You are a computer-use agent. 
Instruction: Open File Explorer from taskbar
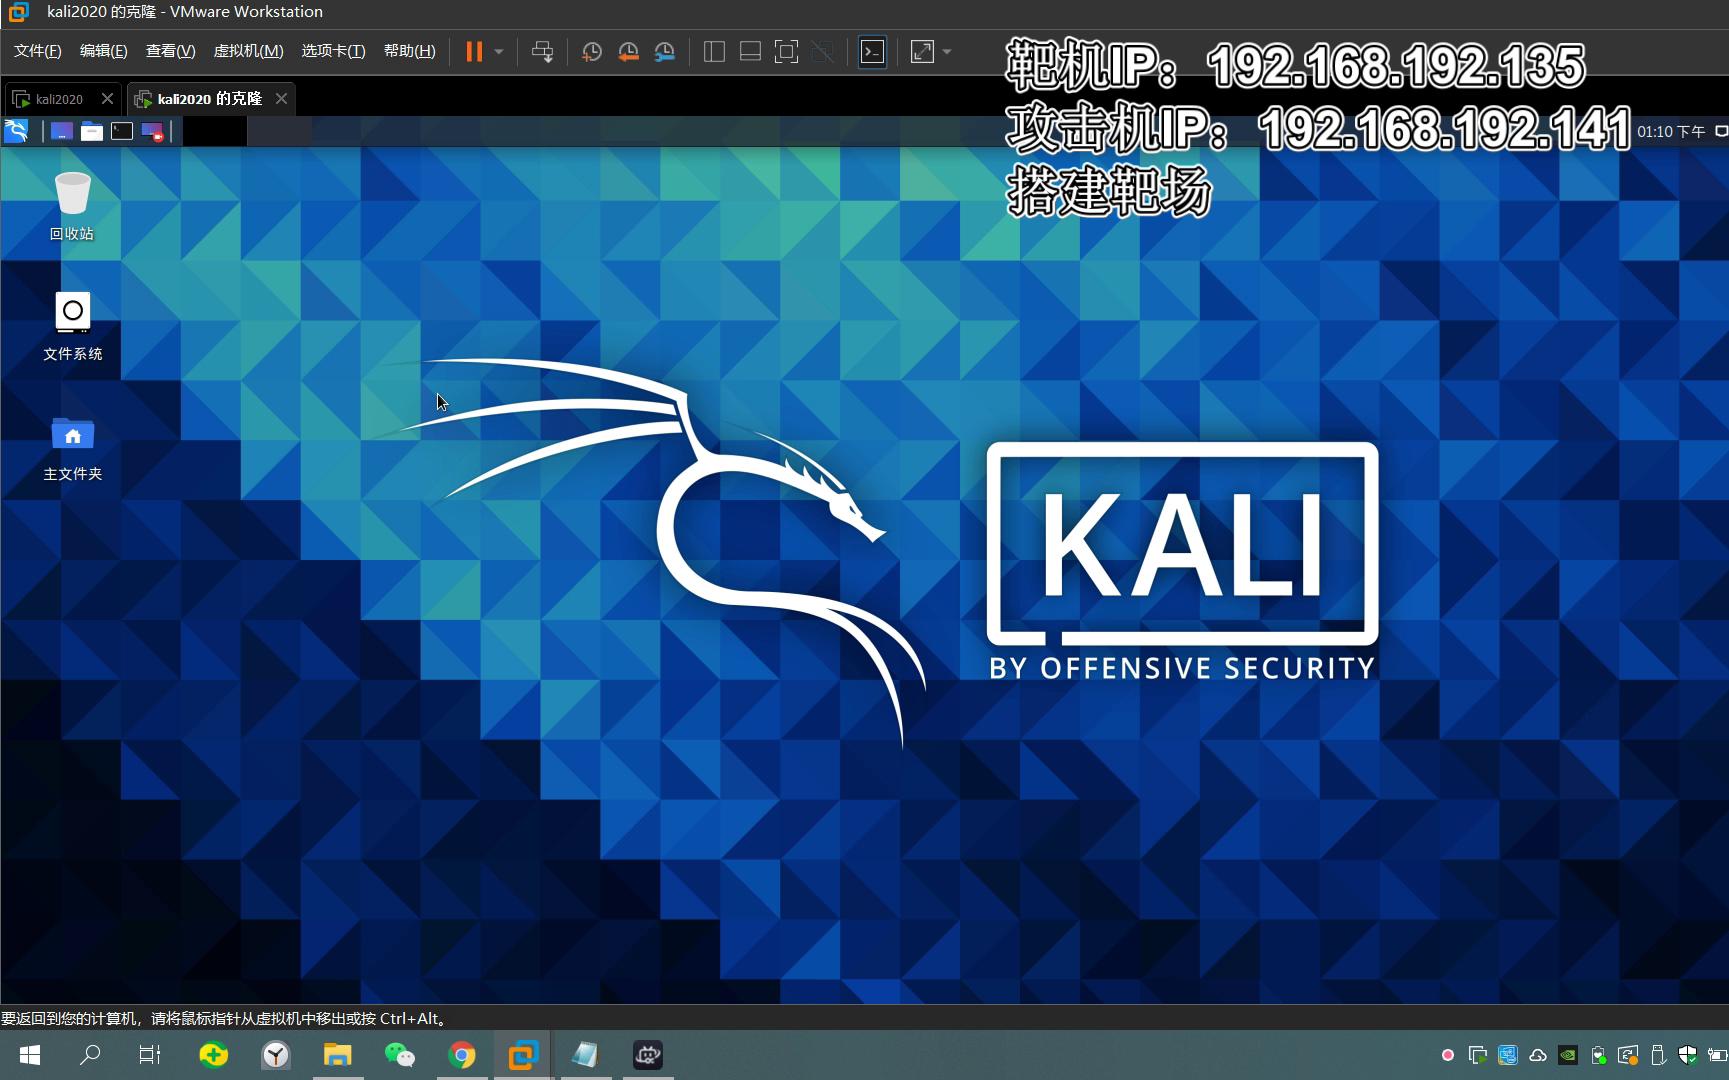tap(337, 1055)
